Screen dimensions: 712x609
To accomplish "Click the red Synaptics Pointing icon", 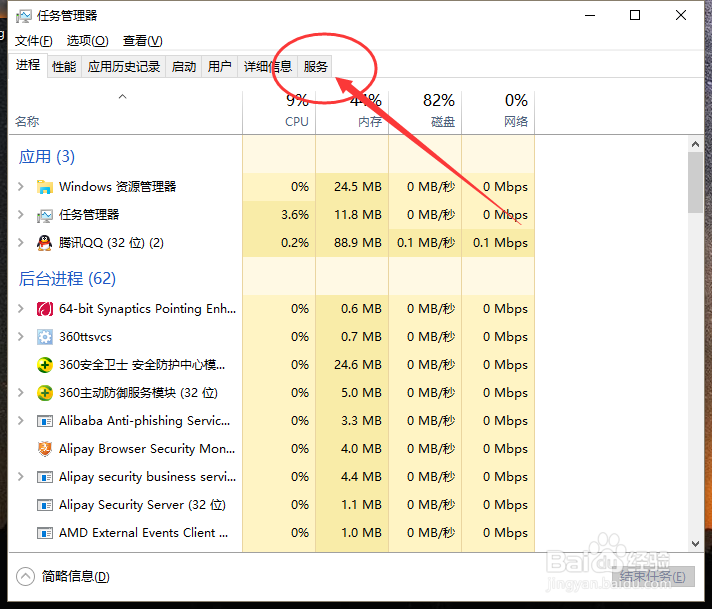I will point(44,309).
